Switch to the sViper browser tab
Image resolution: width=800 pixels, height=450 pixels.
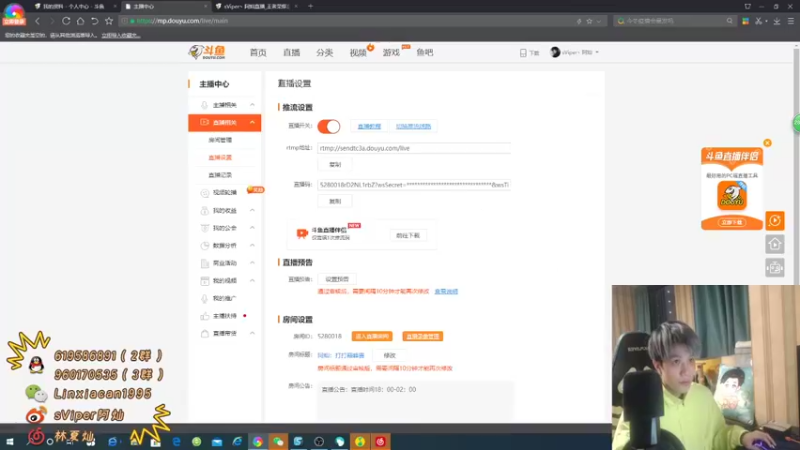tap(256, 6)
